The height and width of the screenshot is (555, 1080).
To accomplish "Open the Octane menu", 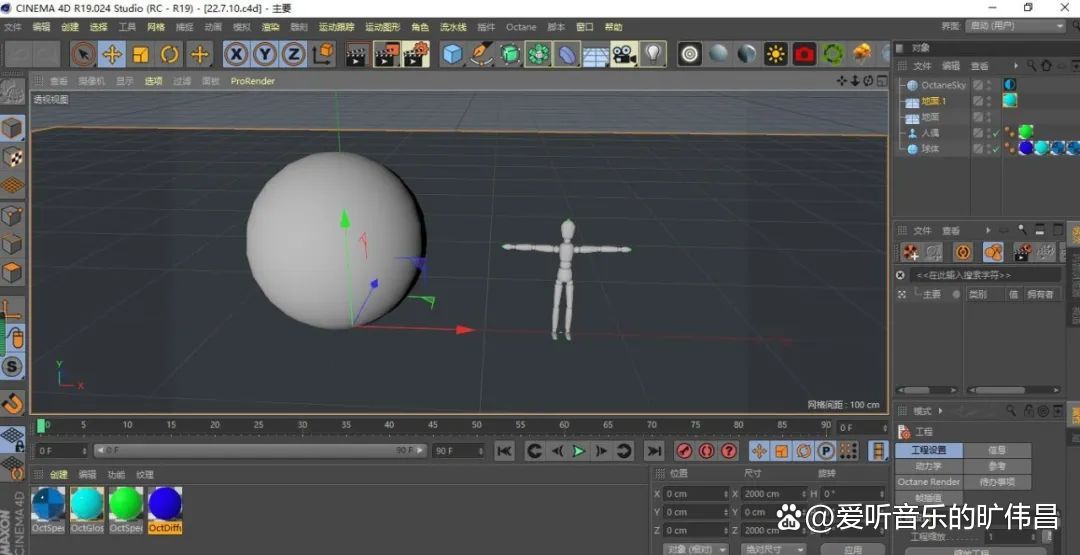I will pyautogui.click(x=521, y=28).
